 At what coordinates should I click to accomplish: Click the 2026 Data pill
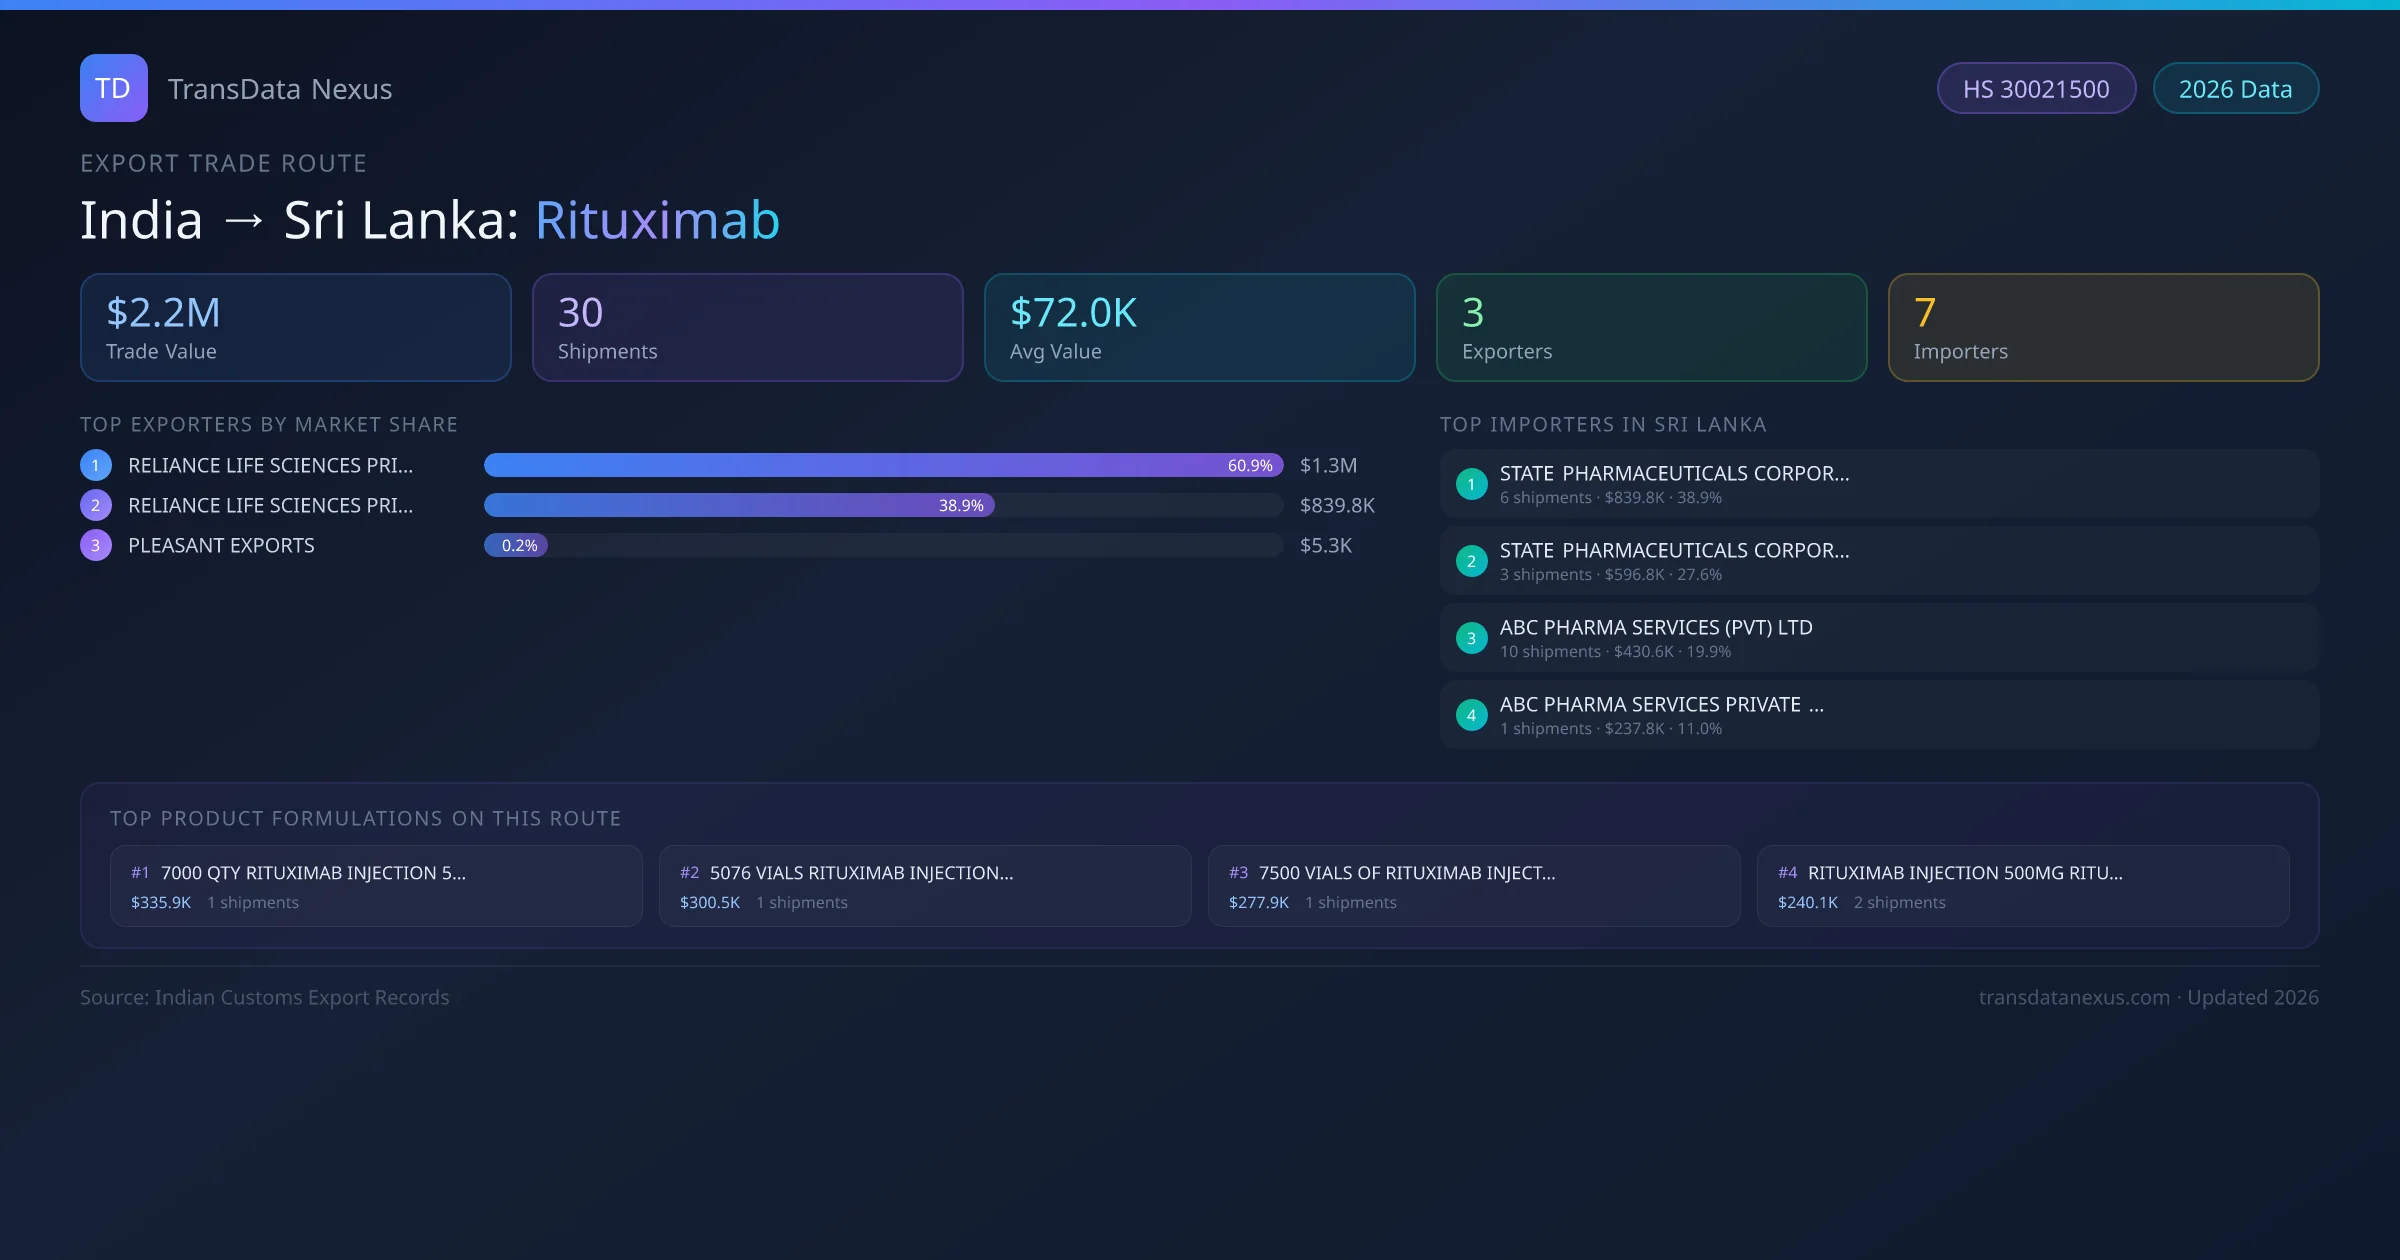coord(2235,89)
